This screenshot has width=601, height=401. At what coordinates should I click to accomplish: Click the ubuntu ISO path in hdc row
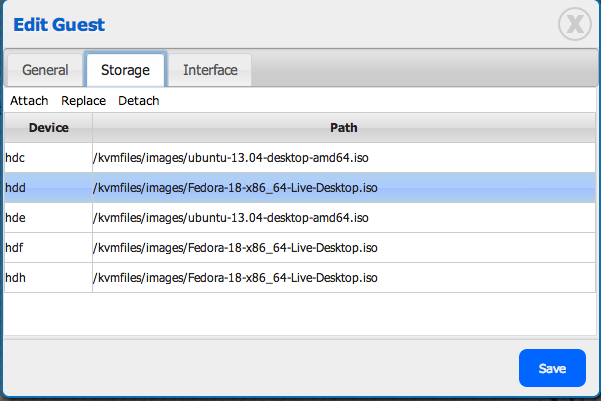pyautogui.click(x=230, y=158)
